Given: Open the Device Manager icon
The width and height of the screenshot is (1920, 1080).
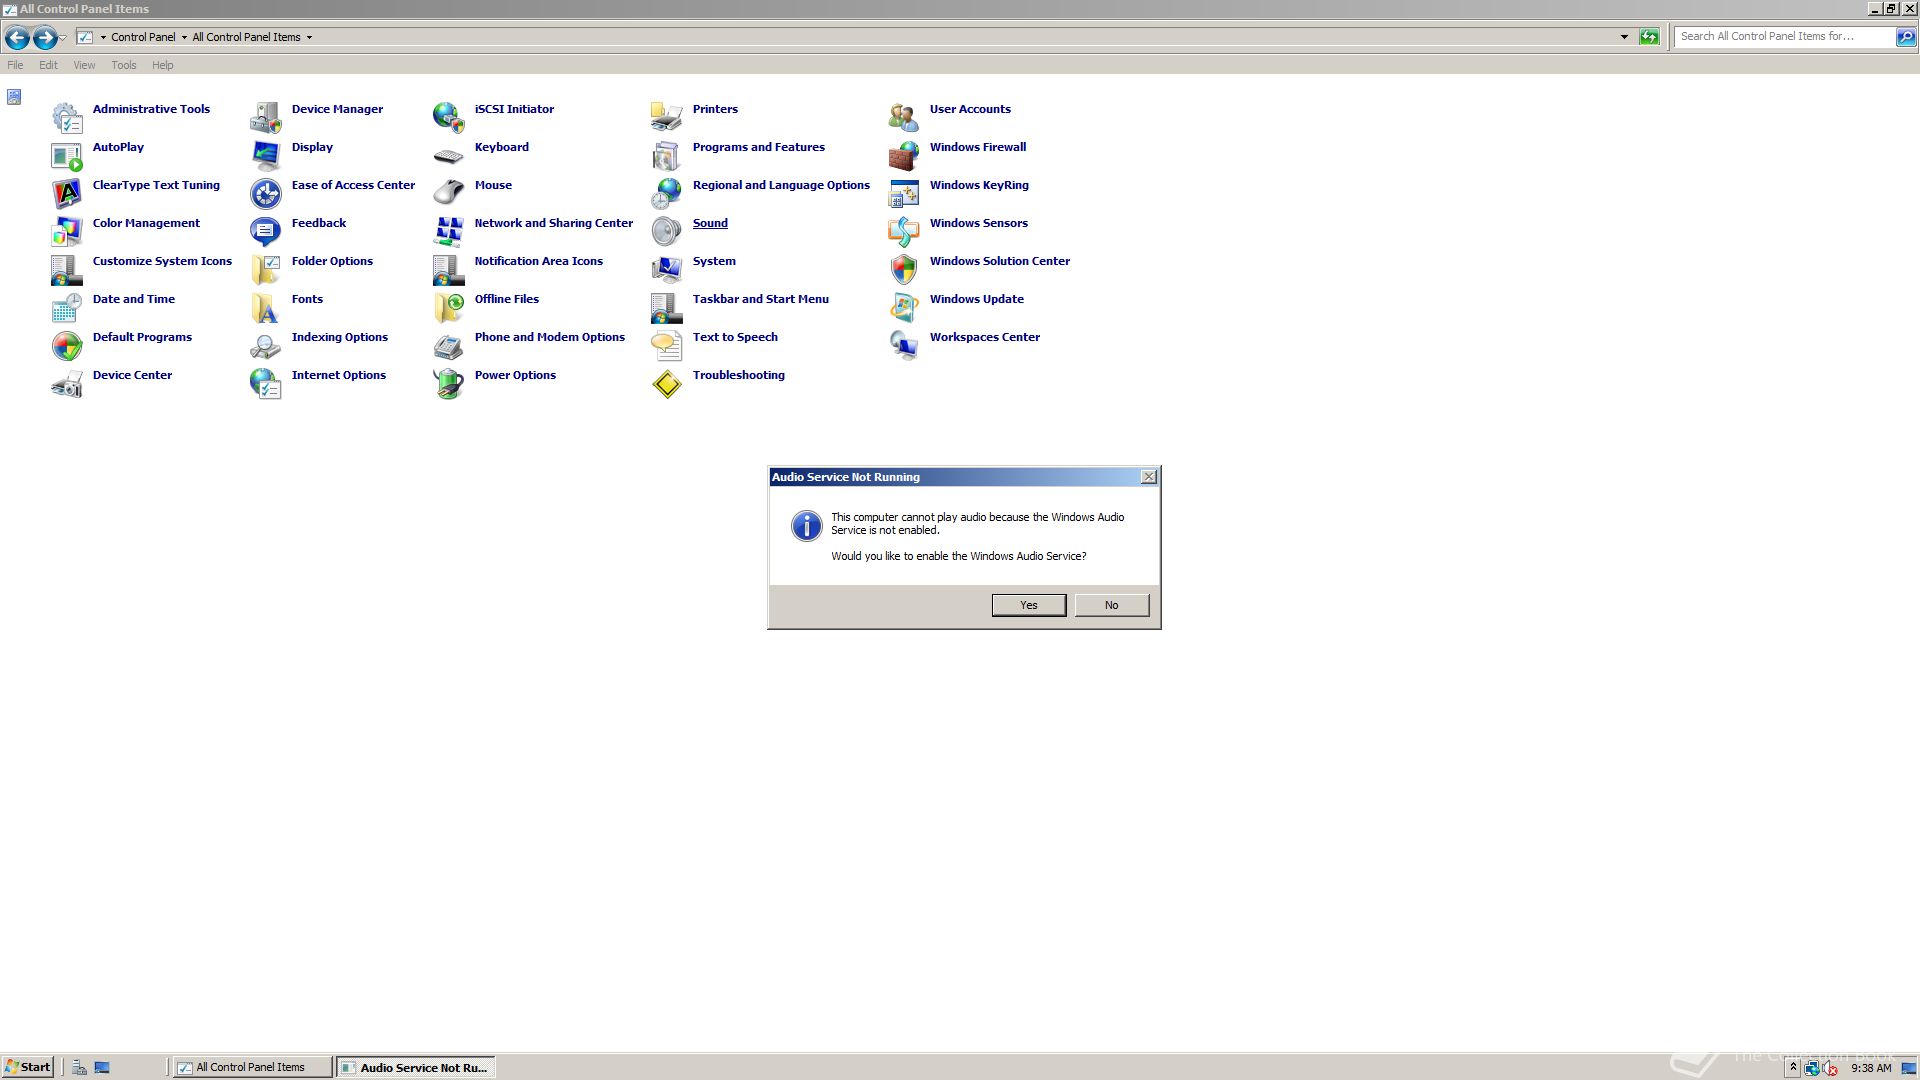Looking at the screenshot, I should [x=266, y=117].
